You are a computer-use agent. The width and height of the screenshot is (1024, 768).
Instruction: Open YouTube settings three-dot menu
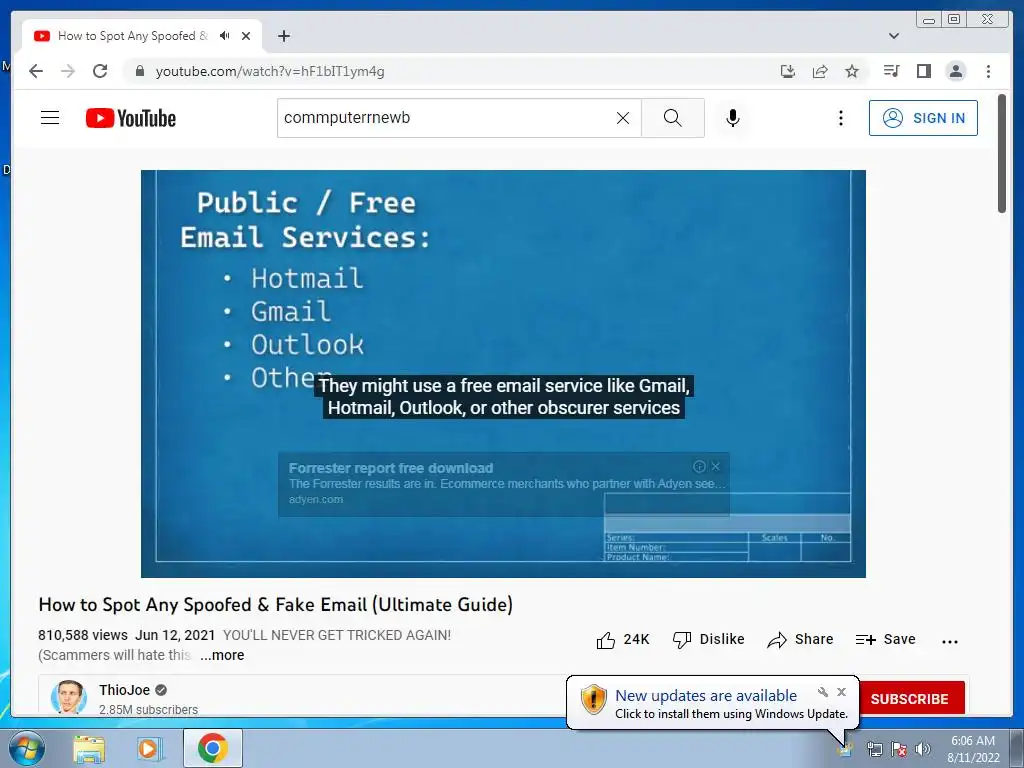(x=840, y=118)
